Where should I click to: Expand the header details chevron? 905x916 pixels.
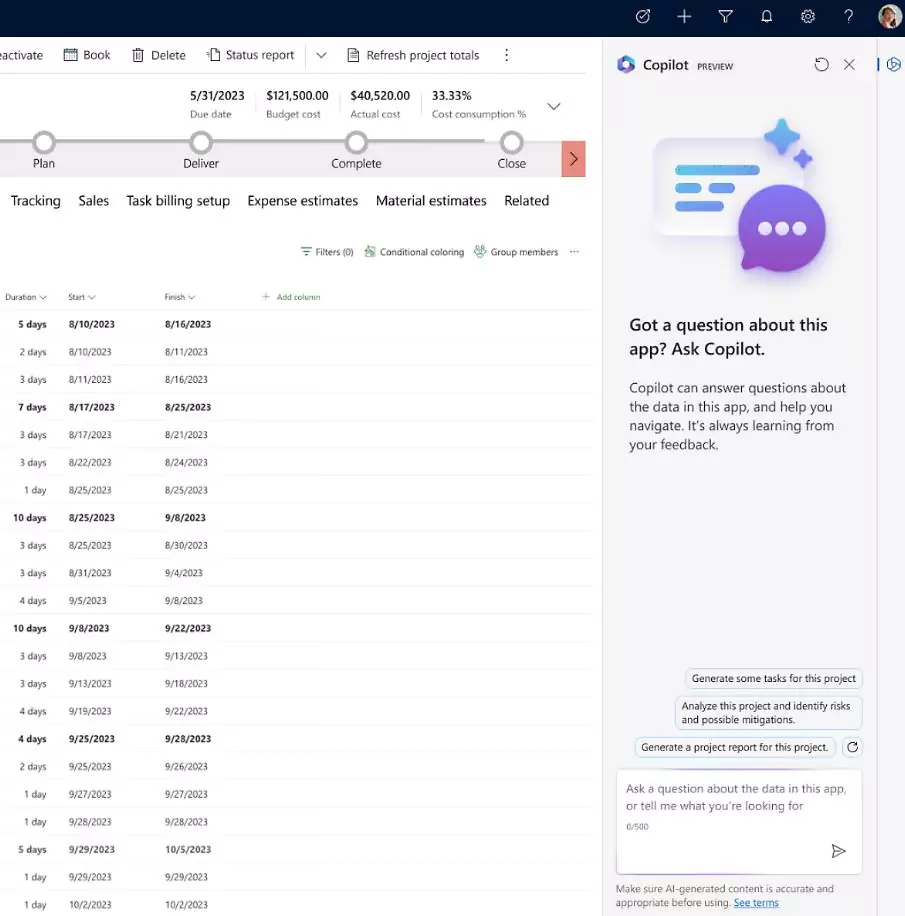click(553, 106)
